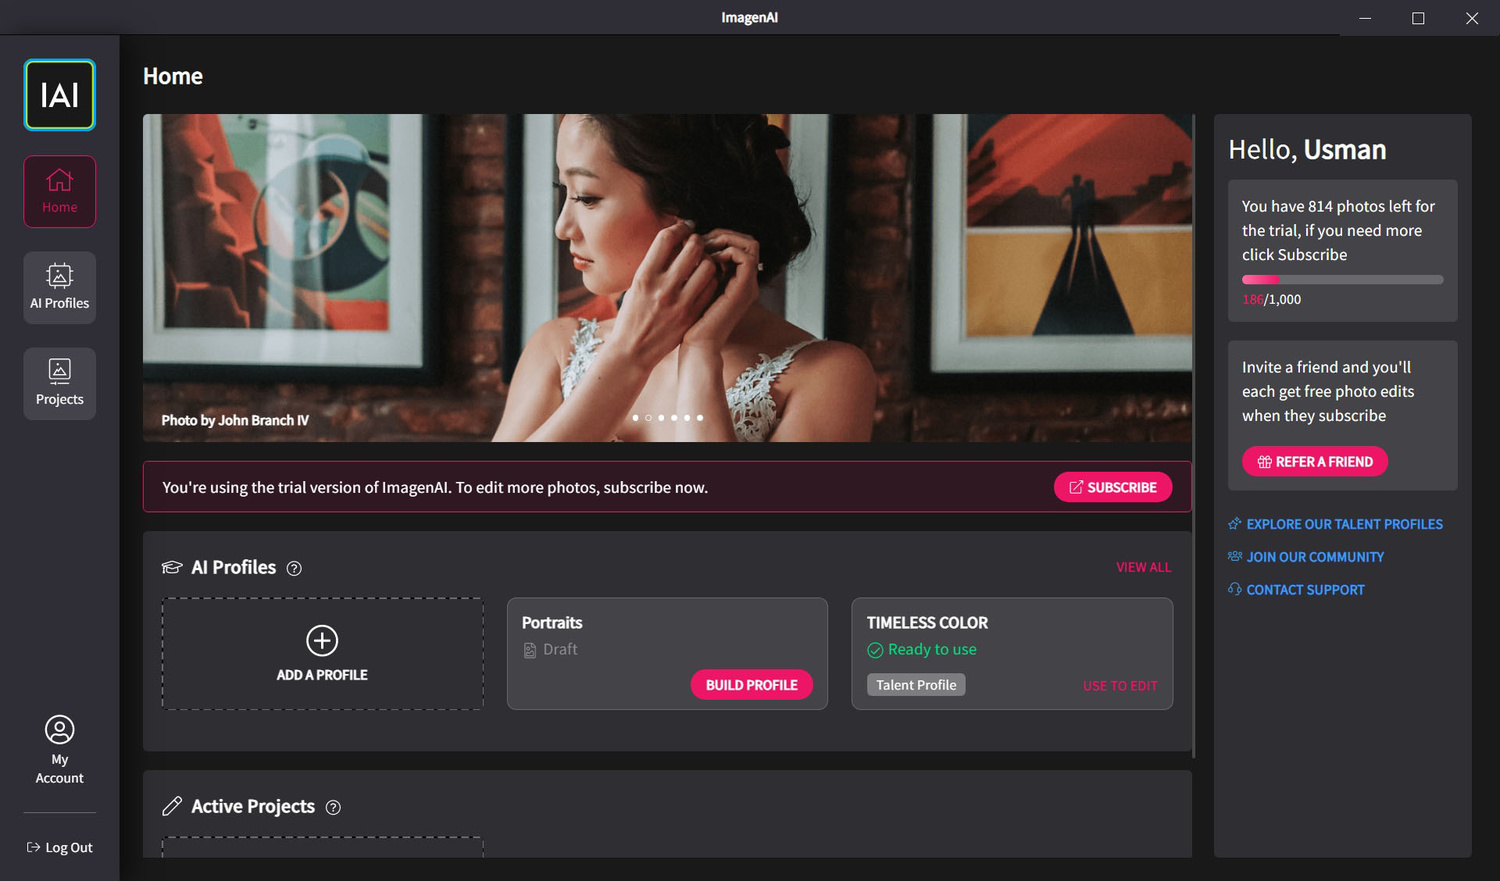
Task: Click VIEW ALL in AI Profiles
Action: coord(1143,567)
